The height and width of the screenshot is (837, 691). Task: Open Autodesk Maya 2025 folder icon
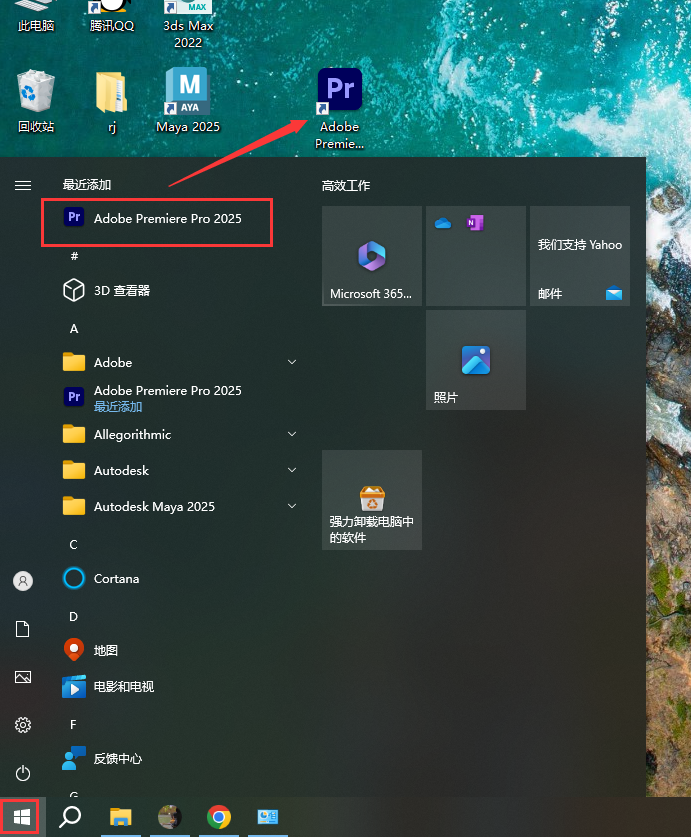coord(74,506)
